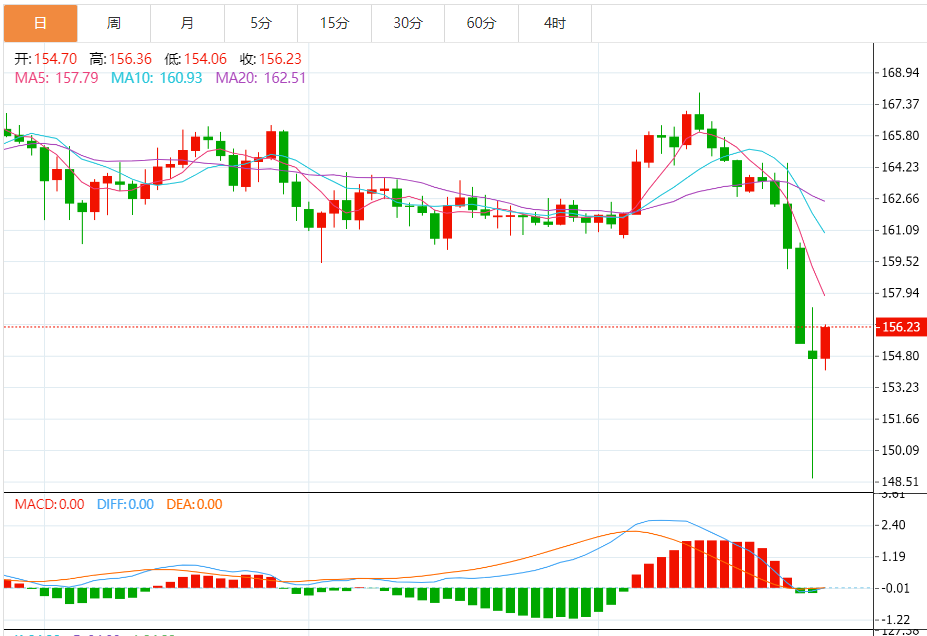Click the 162.66 price axis label

[x=900, y=199]
